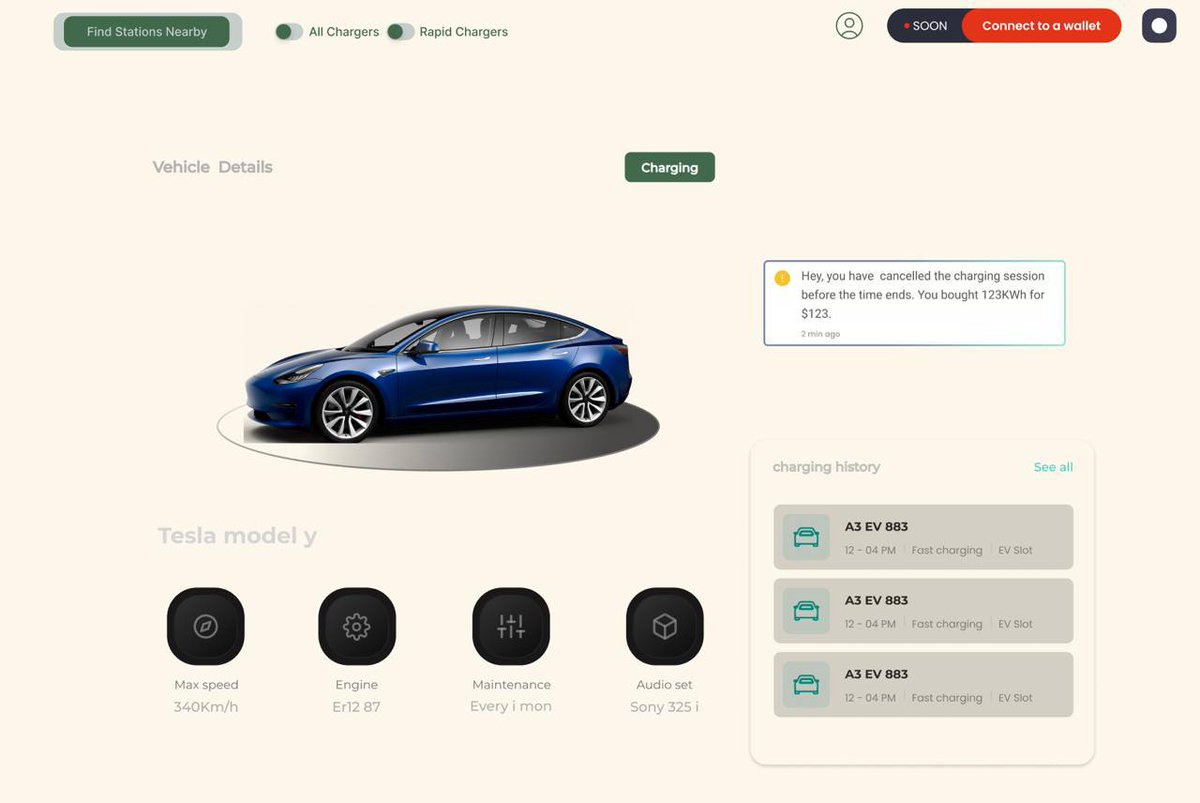The height and width of the screenshot is (803, 1200).
Task: Open the Maintenance sliders icon
Action: pyautogui.click(x=511, y=627)
